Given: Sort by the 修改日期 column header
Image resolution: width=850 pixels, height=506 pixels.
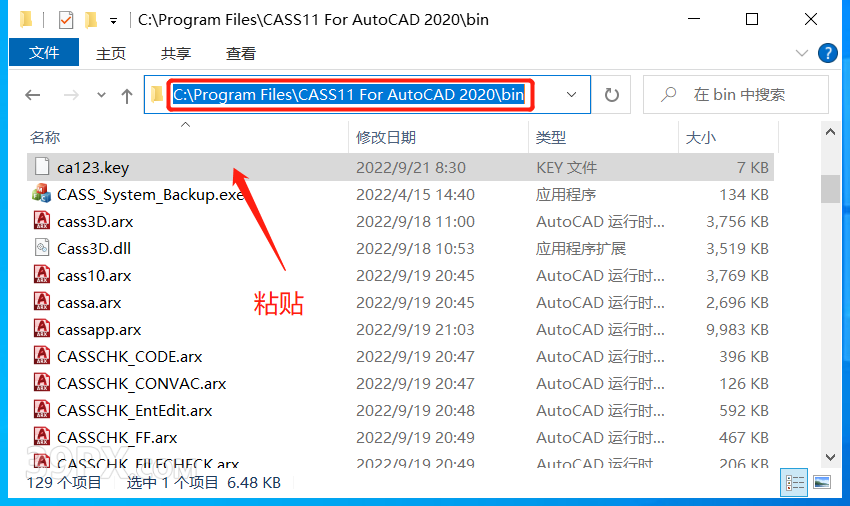Looking at the screenshot, I should point(386,138).
